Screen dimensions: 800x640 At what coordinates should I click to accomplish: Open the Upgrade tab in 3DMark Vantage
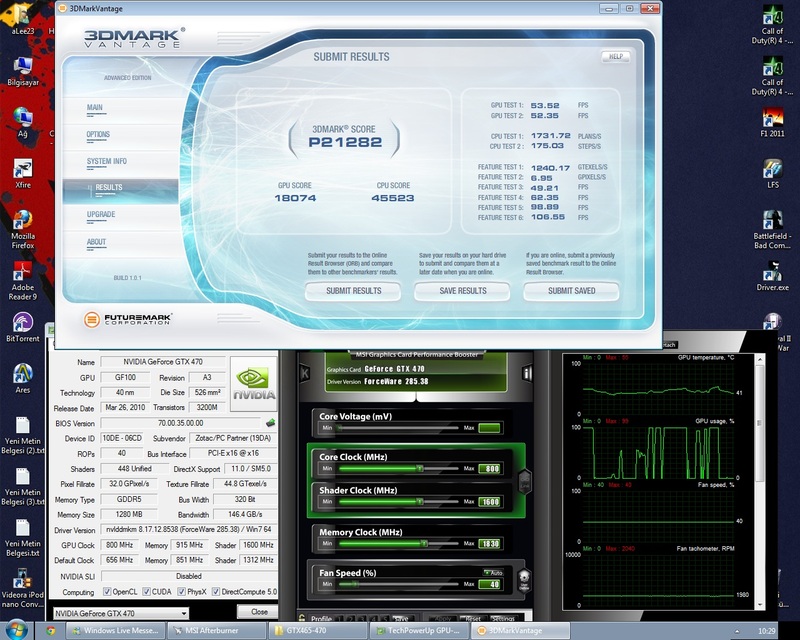101,214
